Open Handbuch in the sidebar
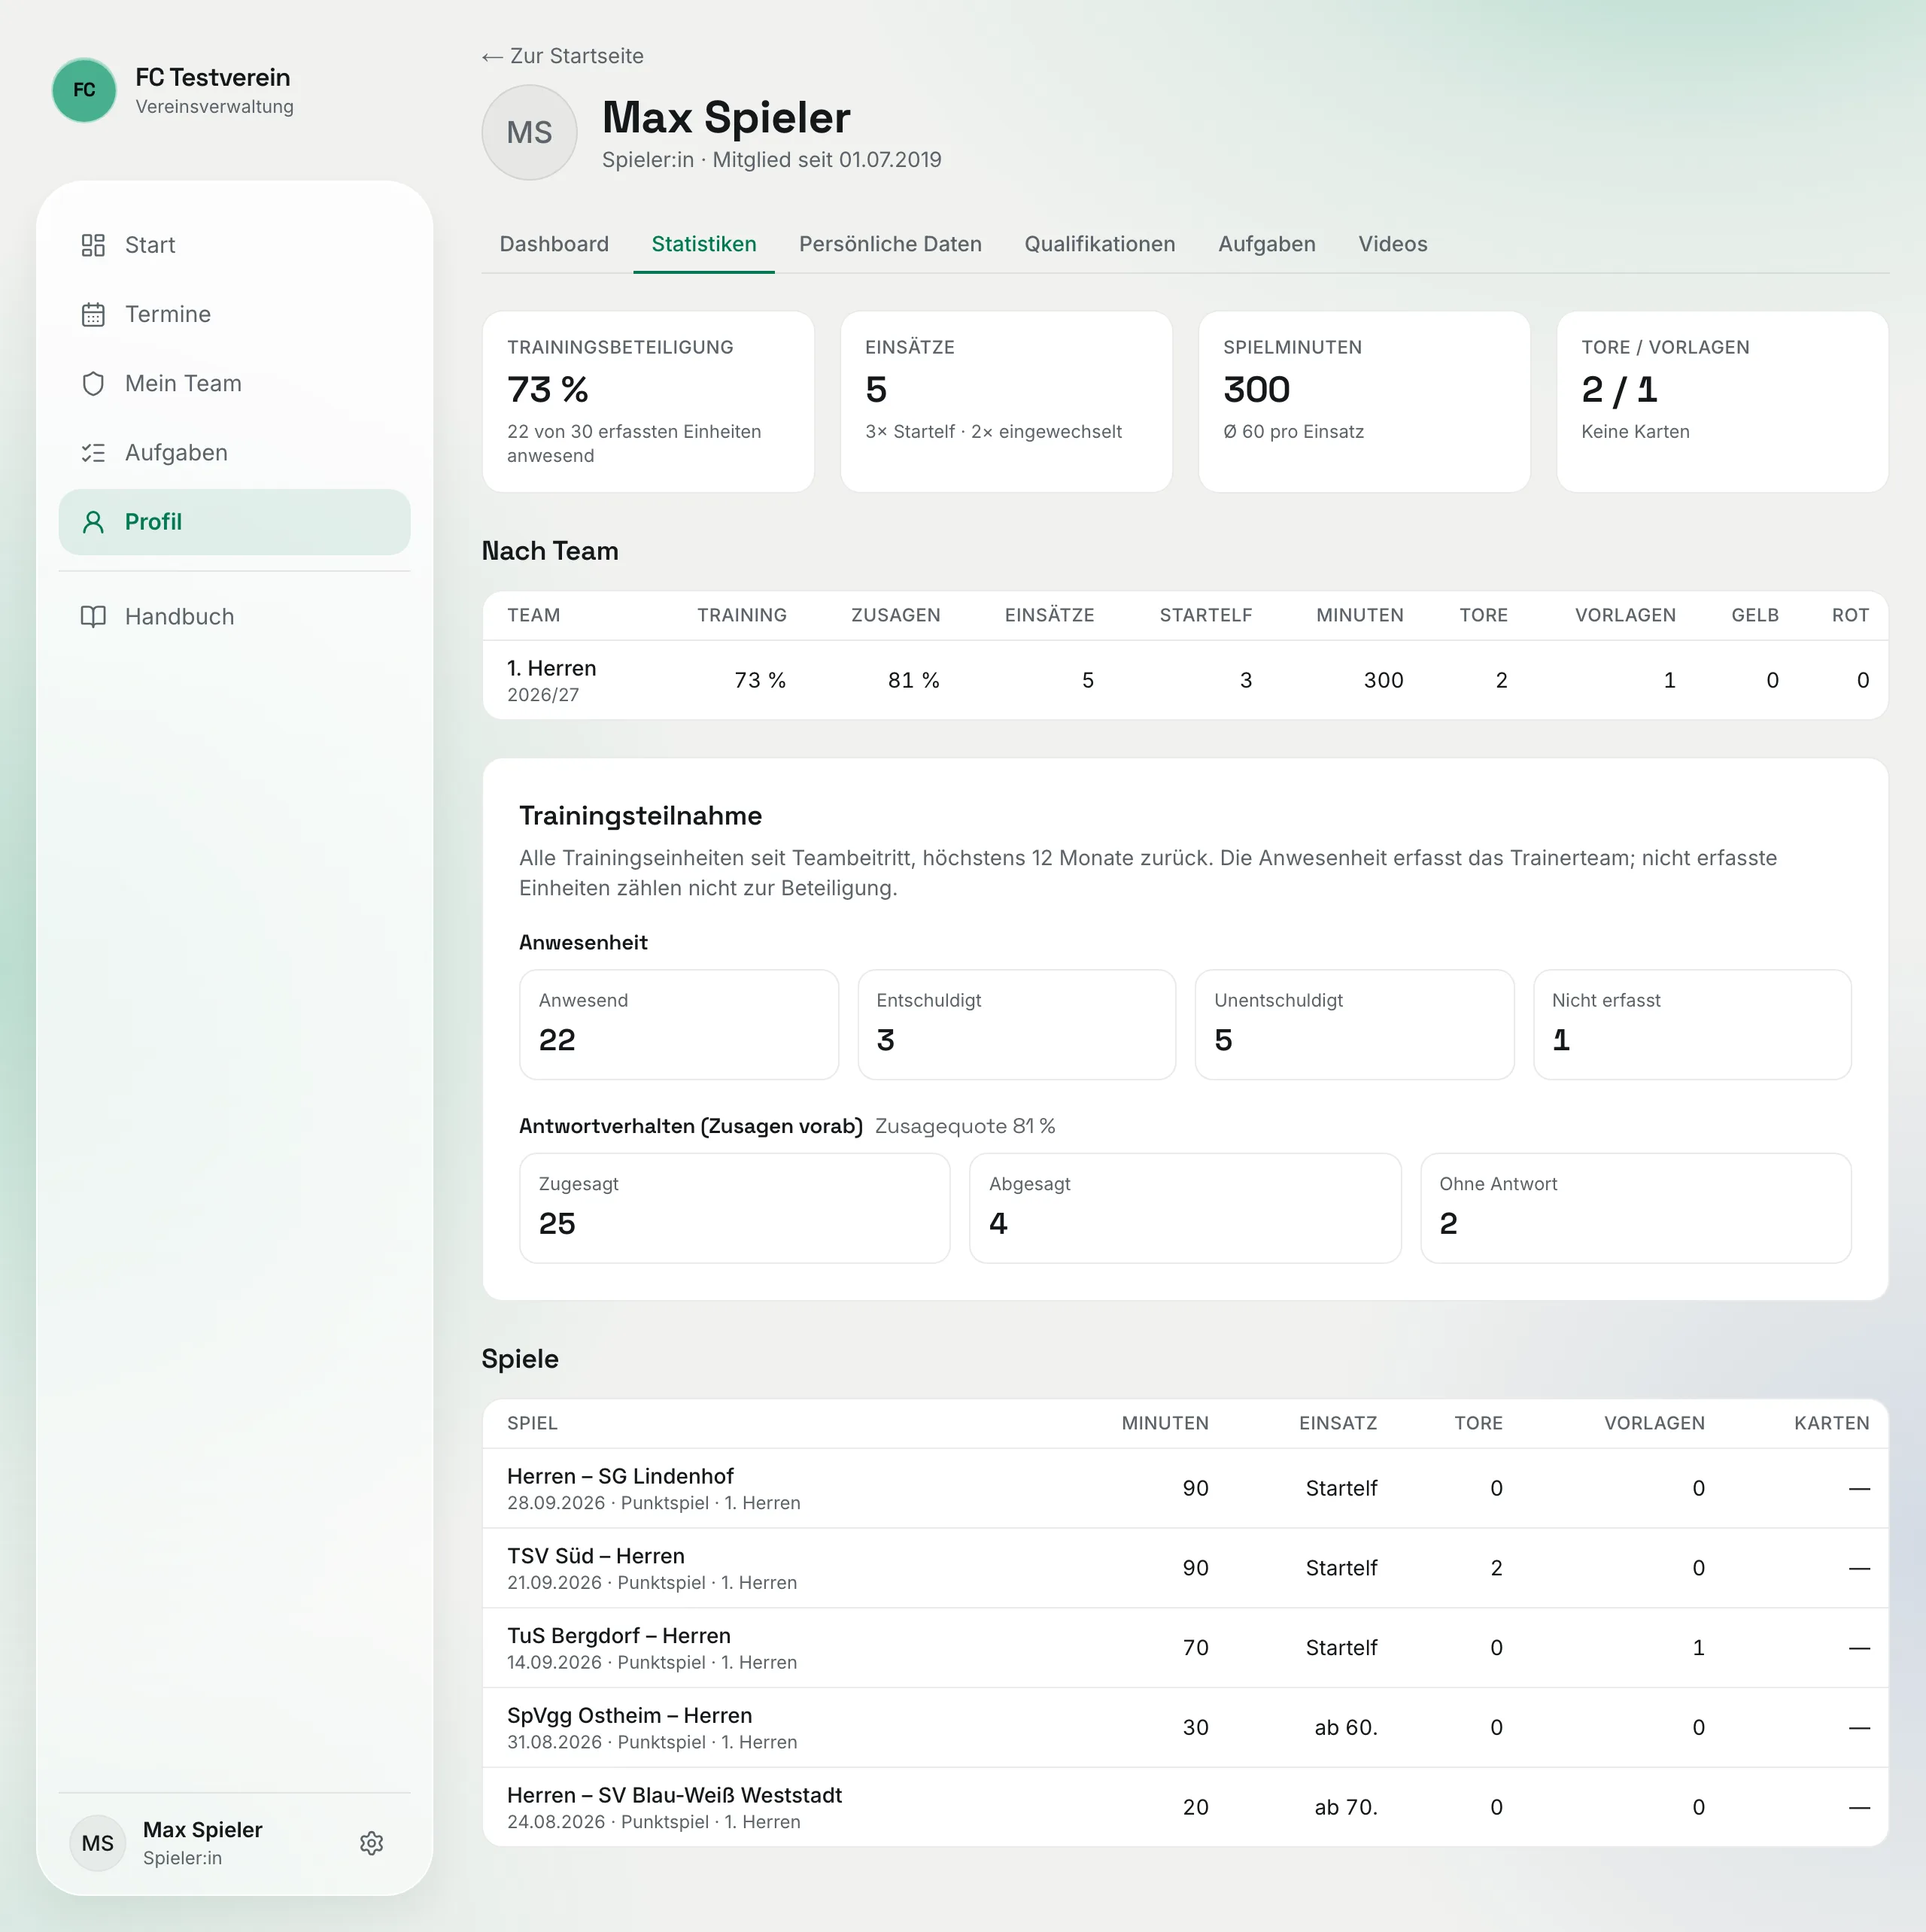 click(x=234, y=616)
